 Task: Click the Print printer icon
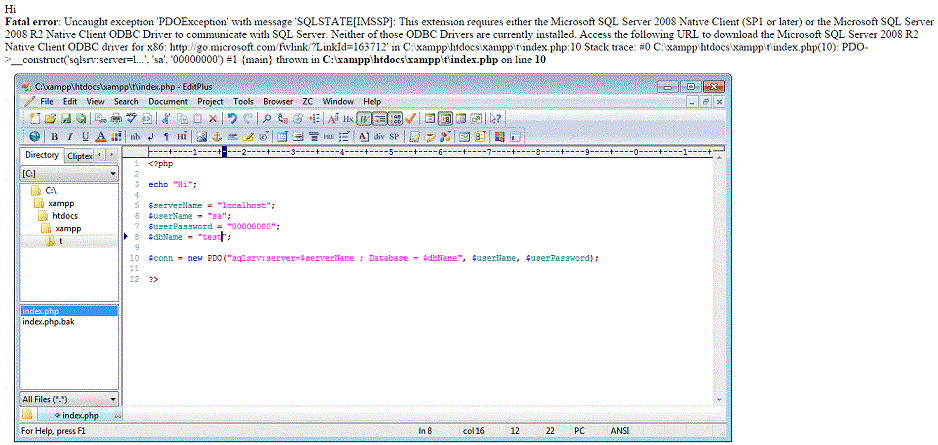(116, 118)
